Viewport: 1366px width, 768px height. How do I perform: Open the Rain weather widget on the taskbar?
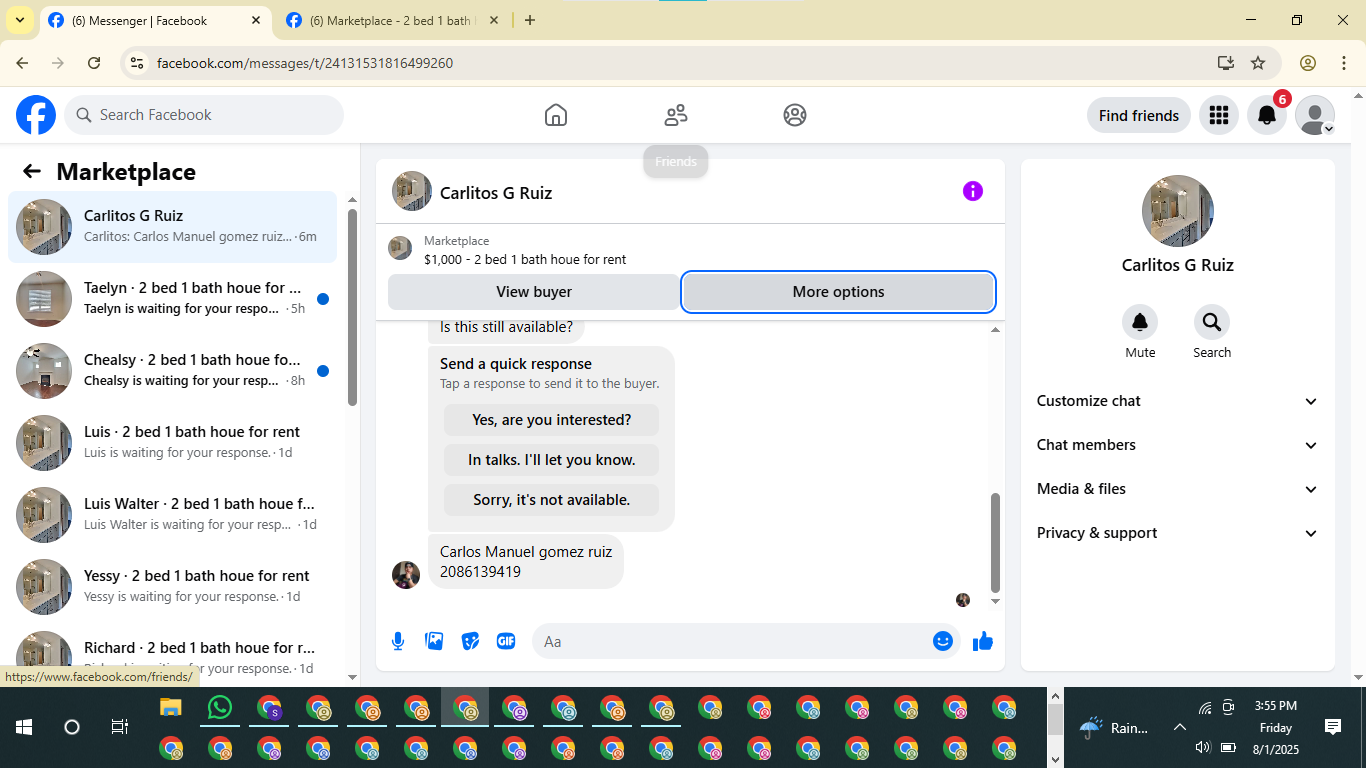(x=1115, y=727)
